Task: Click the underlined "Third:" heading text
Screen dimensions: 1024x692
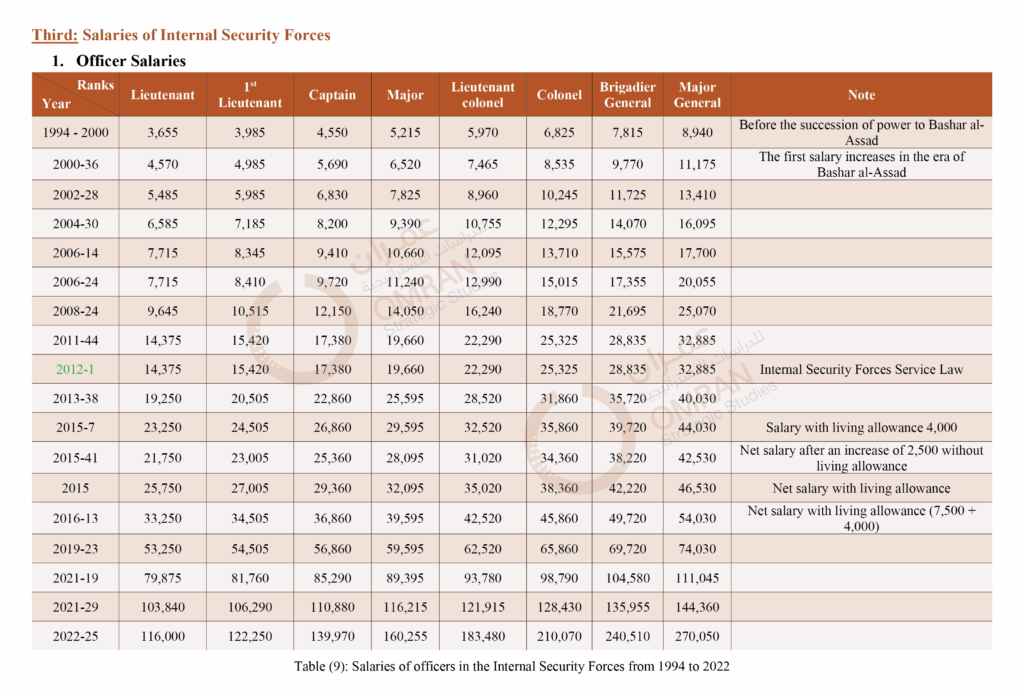Action: coord(53,35)
